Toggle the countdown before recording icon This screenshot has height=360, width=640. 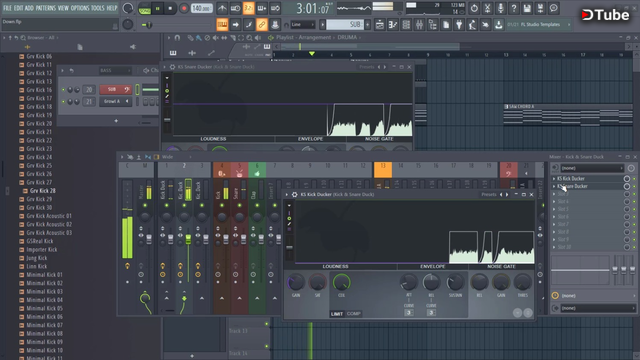(x=249, y=8)
